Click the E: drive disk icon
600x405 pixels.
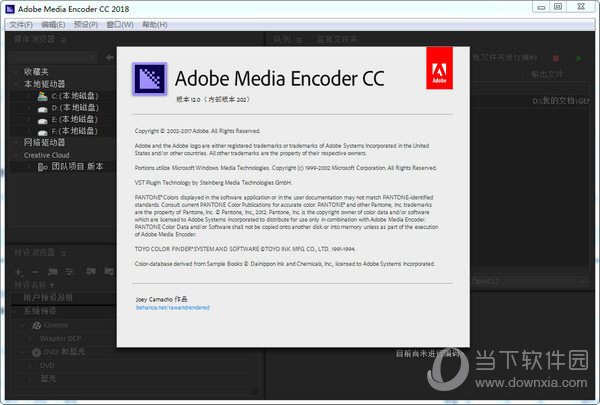(42, 121)
